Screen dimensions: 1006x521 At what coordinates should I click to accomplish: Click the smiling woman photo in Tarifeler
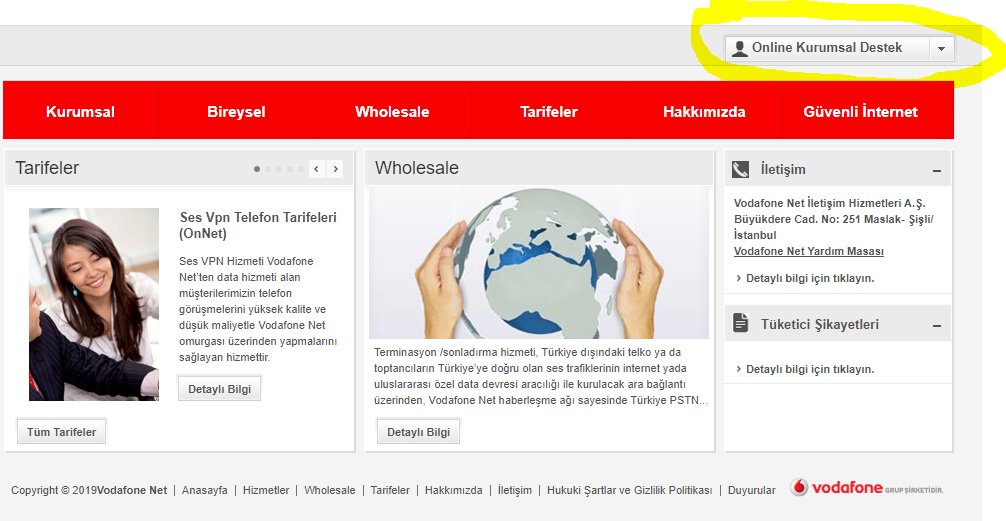pos(94,304)
